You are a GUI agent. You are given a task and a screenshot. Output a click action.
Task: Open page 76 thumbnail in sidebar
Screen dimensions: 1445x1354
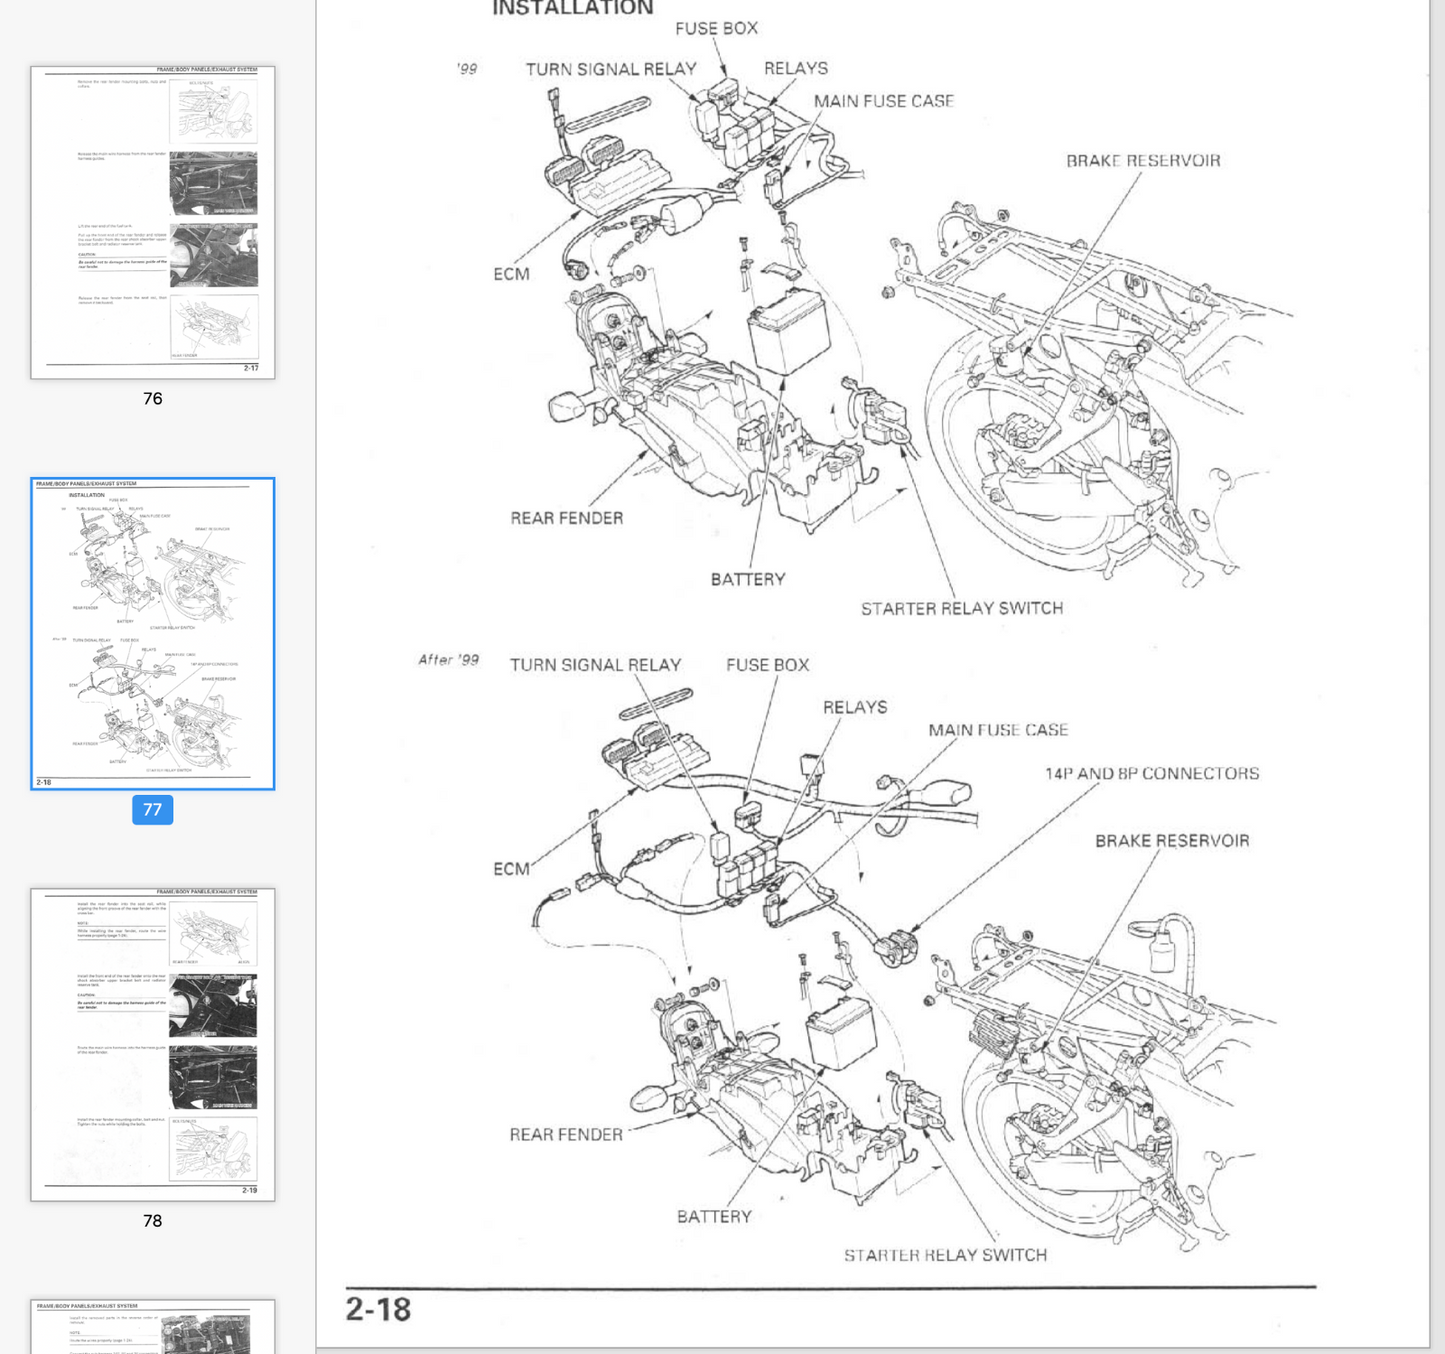(x=153, y=223)
